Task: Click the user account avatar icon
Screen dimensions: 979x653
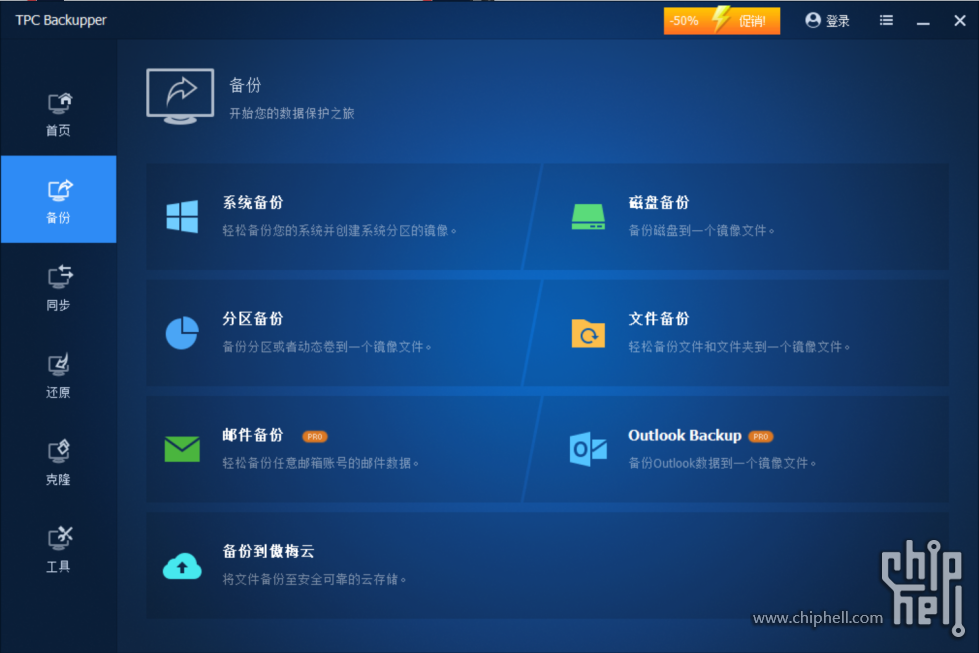Action: 813,21
